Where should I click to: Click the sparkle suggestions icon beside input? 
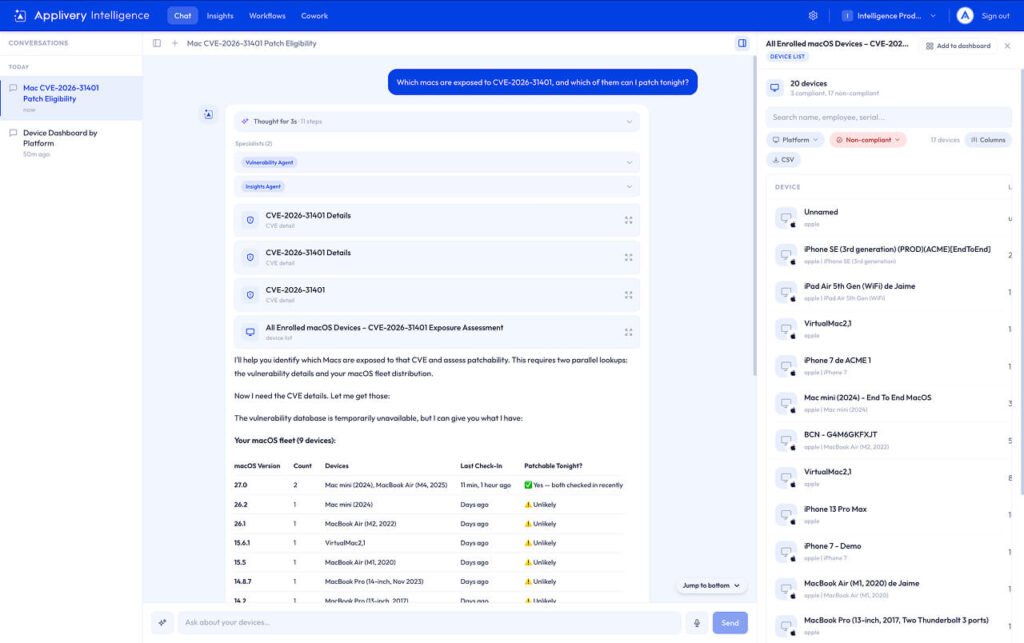point(163,623)
